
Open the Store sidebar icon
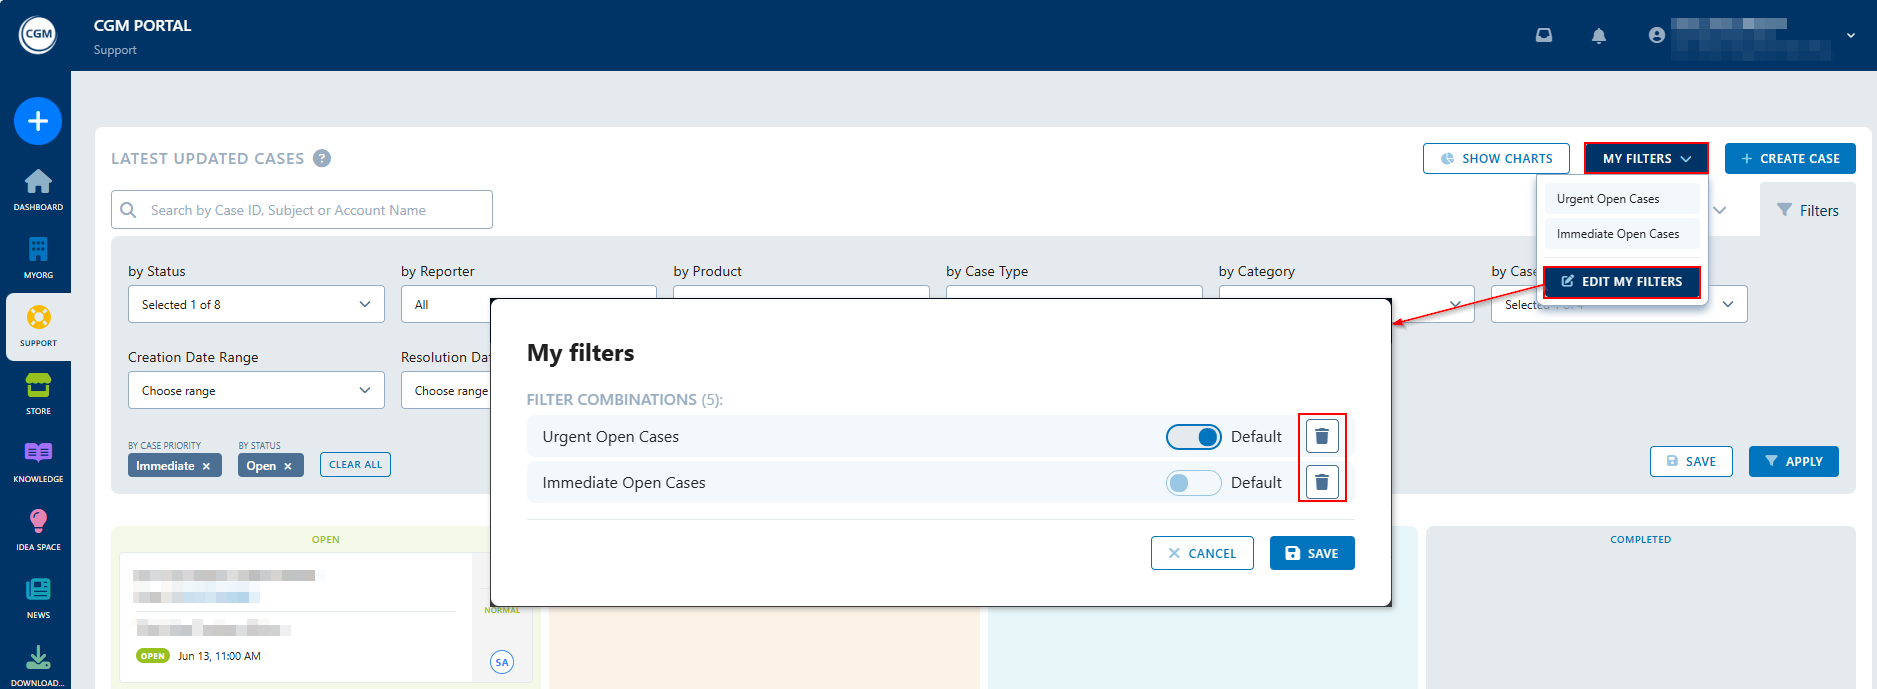tap(38, 393)
